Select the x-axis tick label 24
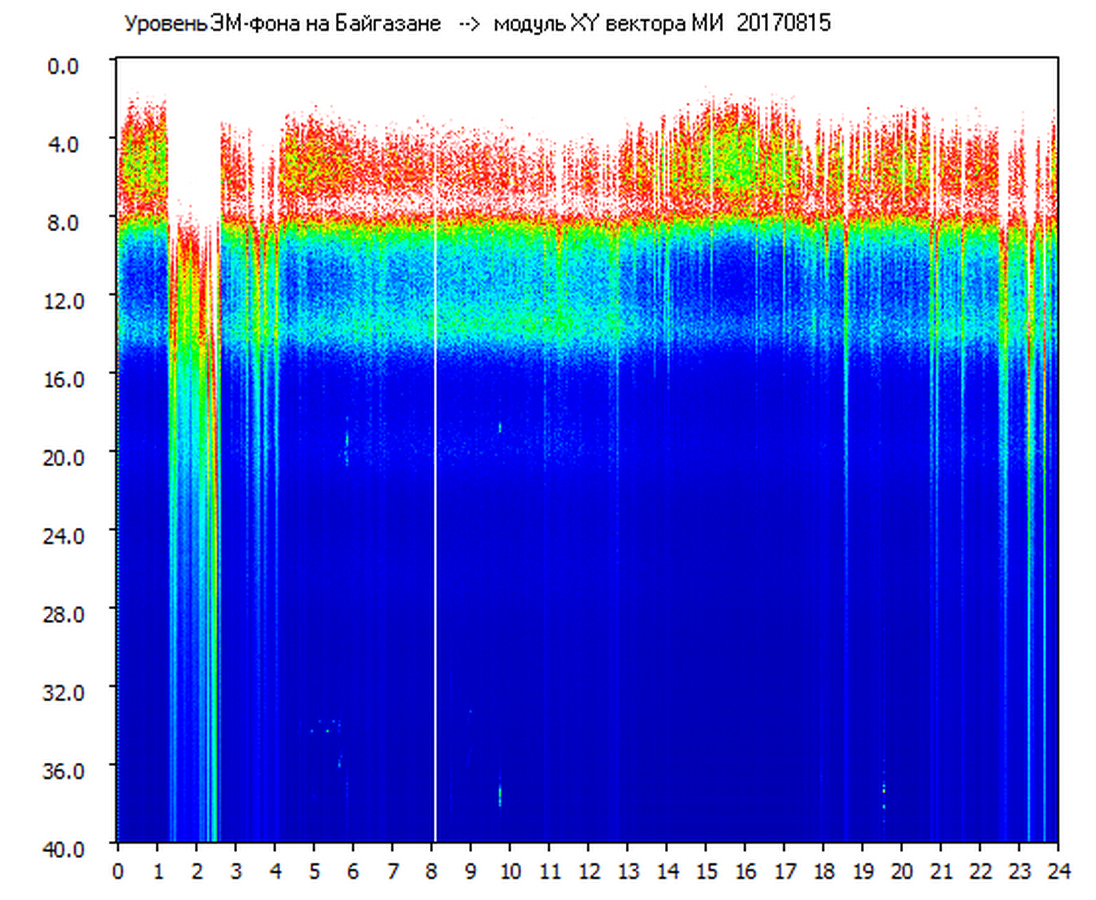Viewport: 1096px width, 900px height. (x=1058, y=870)
